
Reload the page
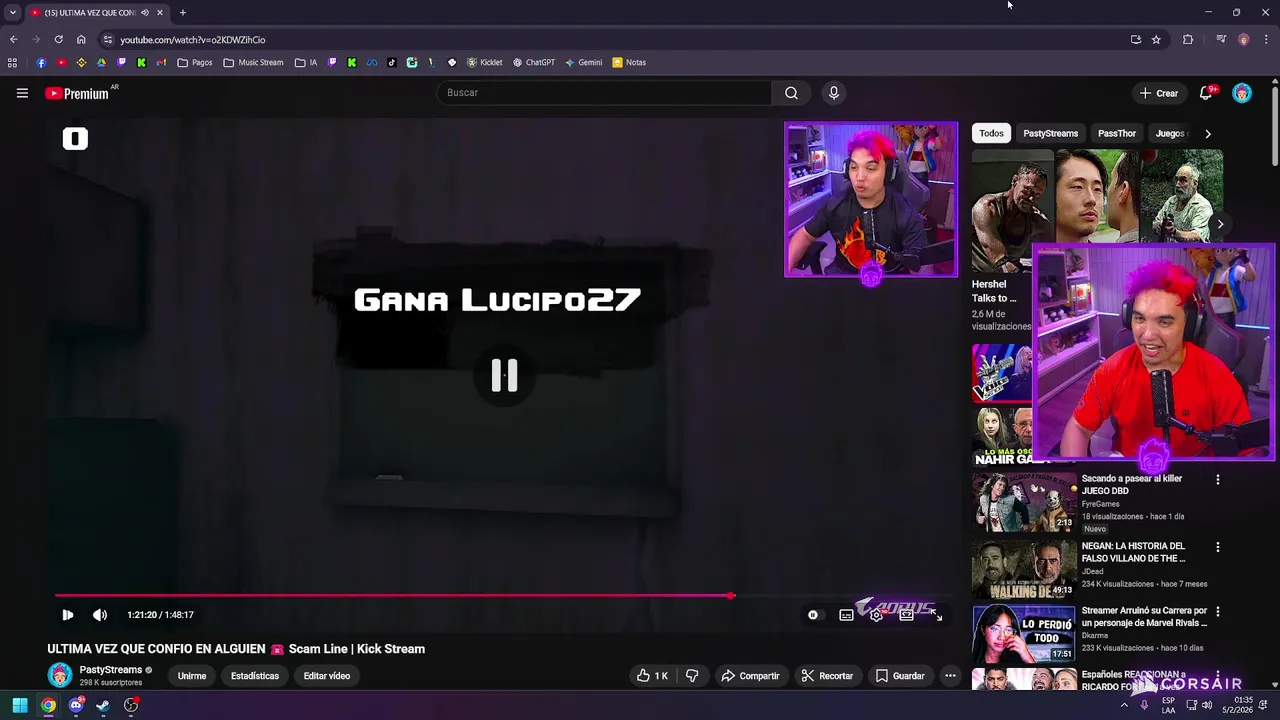[58, 39]
